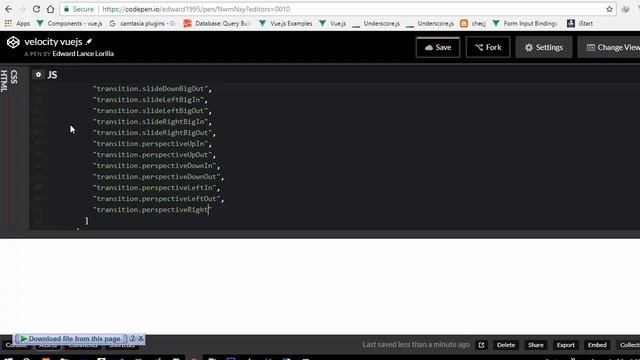
Task: Embed this pen
Action: (x=597, y=345)
